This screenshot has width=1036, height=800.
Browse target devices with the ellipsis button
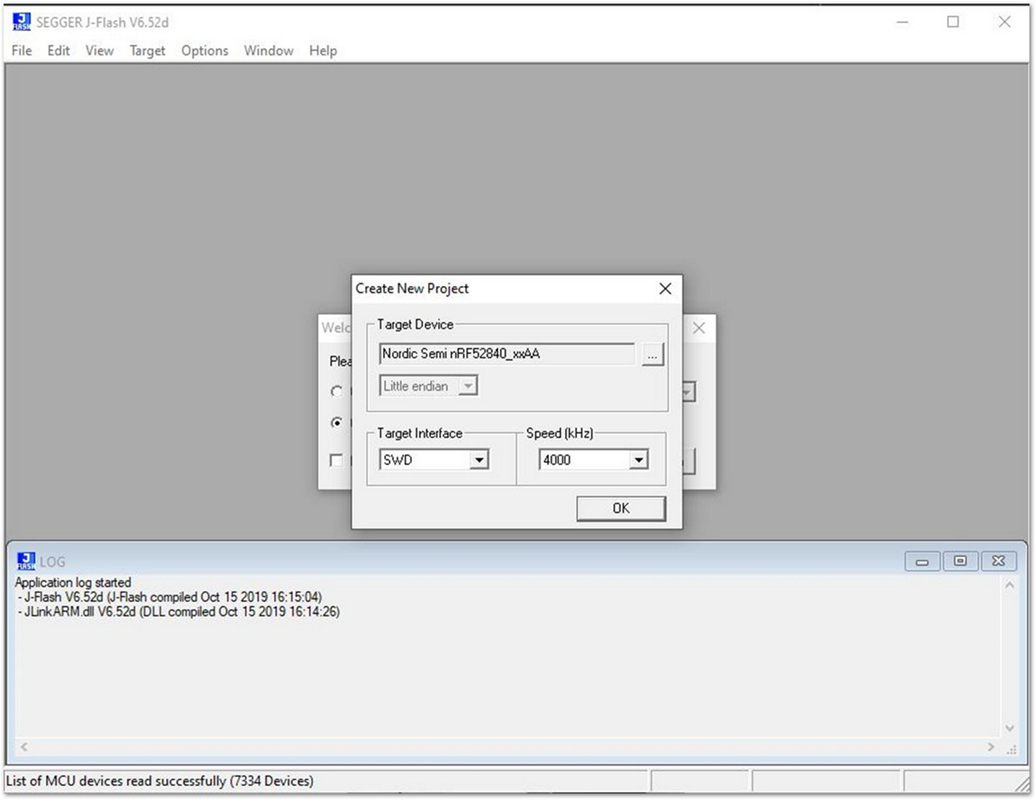click(x=652, y=355)
